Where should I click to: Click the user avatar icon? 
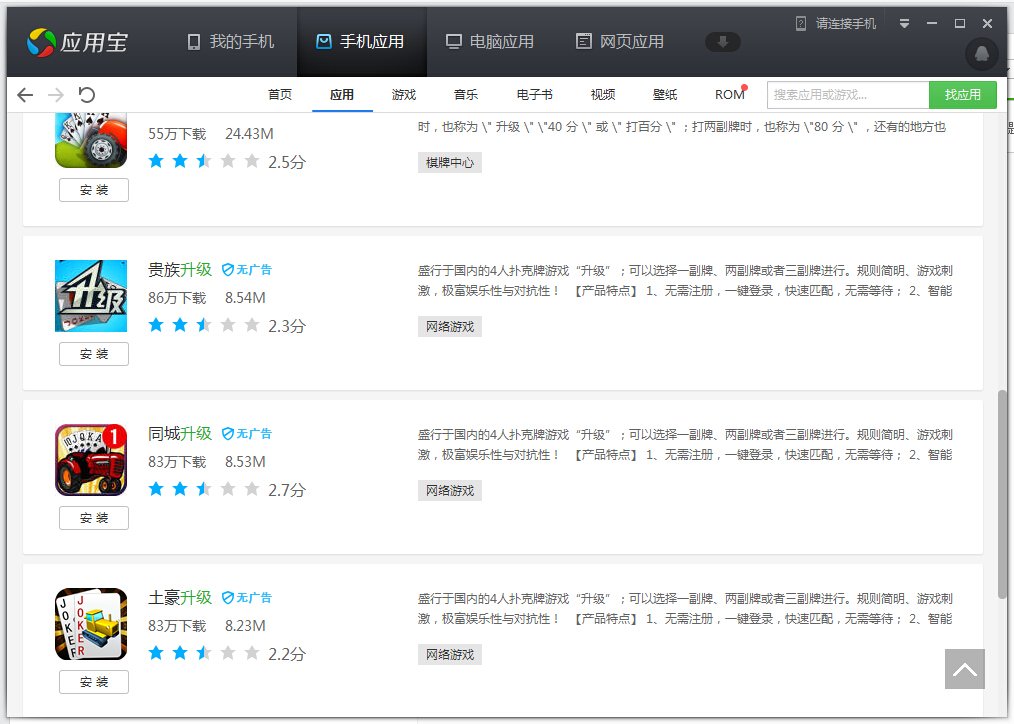point(982,54)
